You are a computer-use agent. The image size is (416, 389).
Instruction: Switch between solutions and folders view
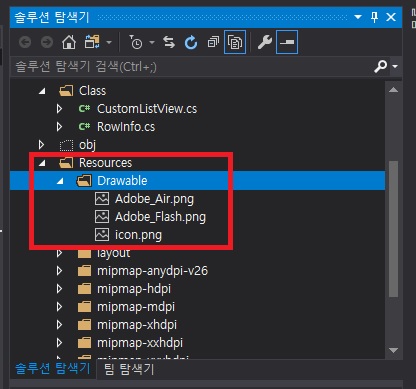(92, 42)
